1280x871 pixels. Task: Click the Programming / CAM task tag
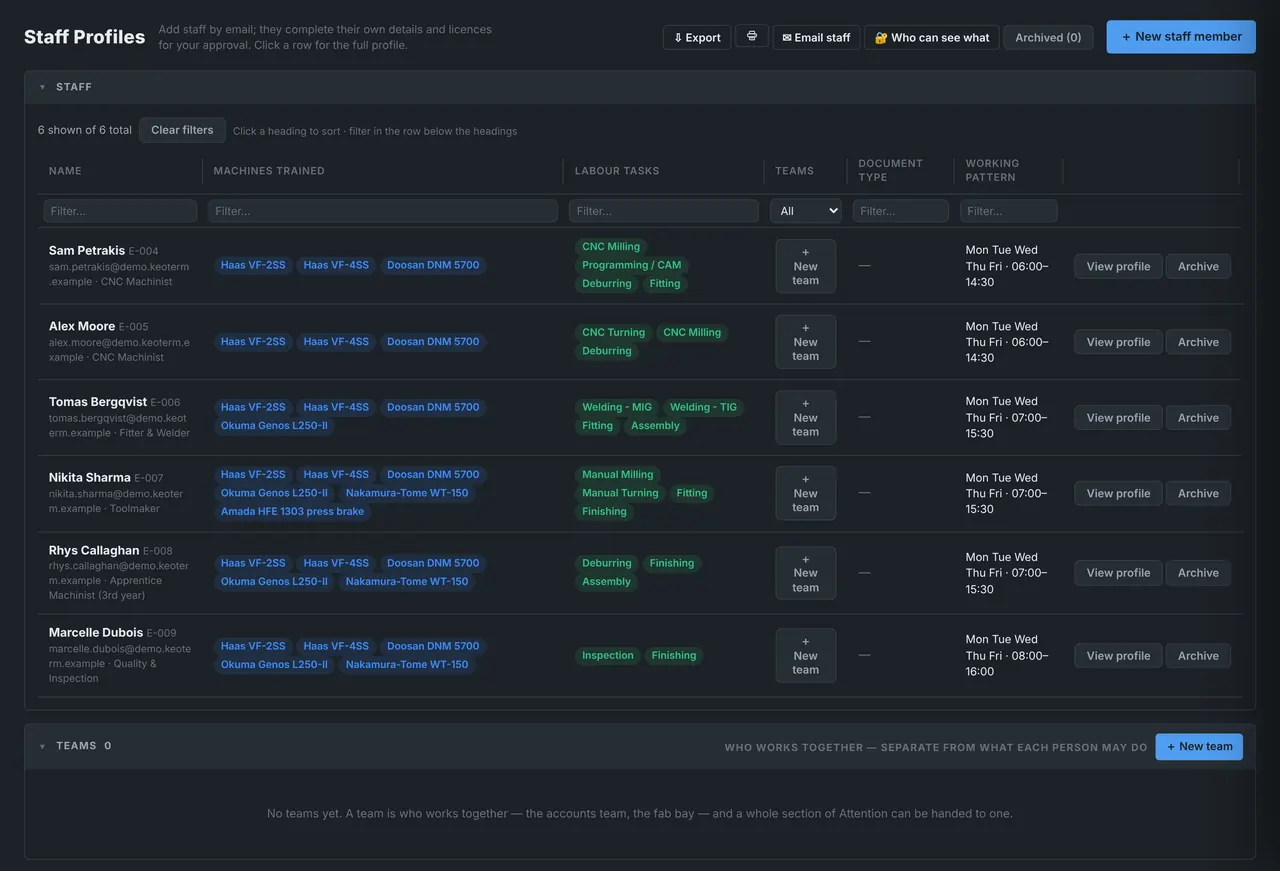click(631, 265)
